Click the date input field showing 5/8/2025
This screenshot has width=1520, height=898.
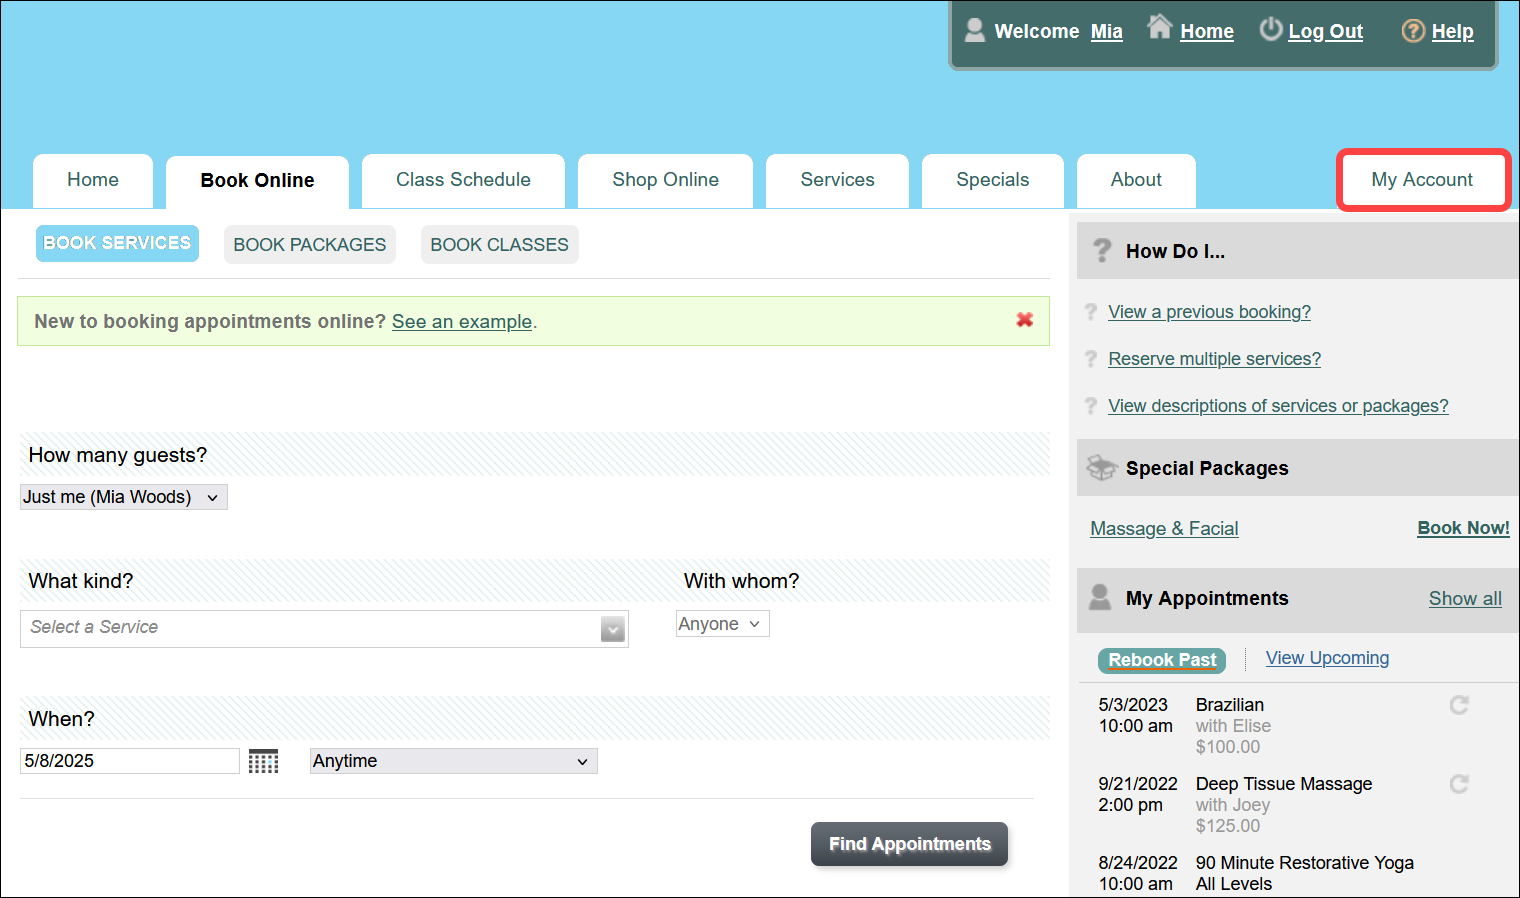point(129,761)
